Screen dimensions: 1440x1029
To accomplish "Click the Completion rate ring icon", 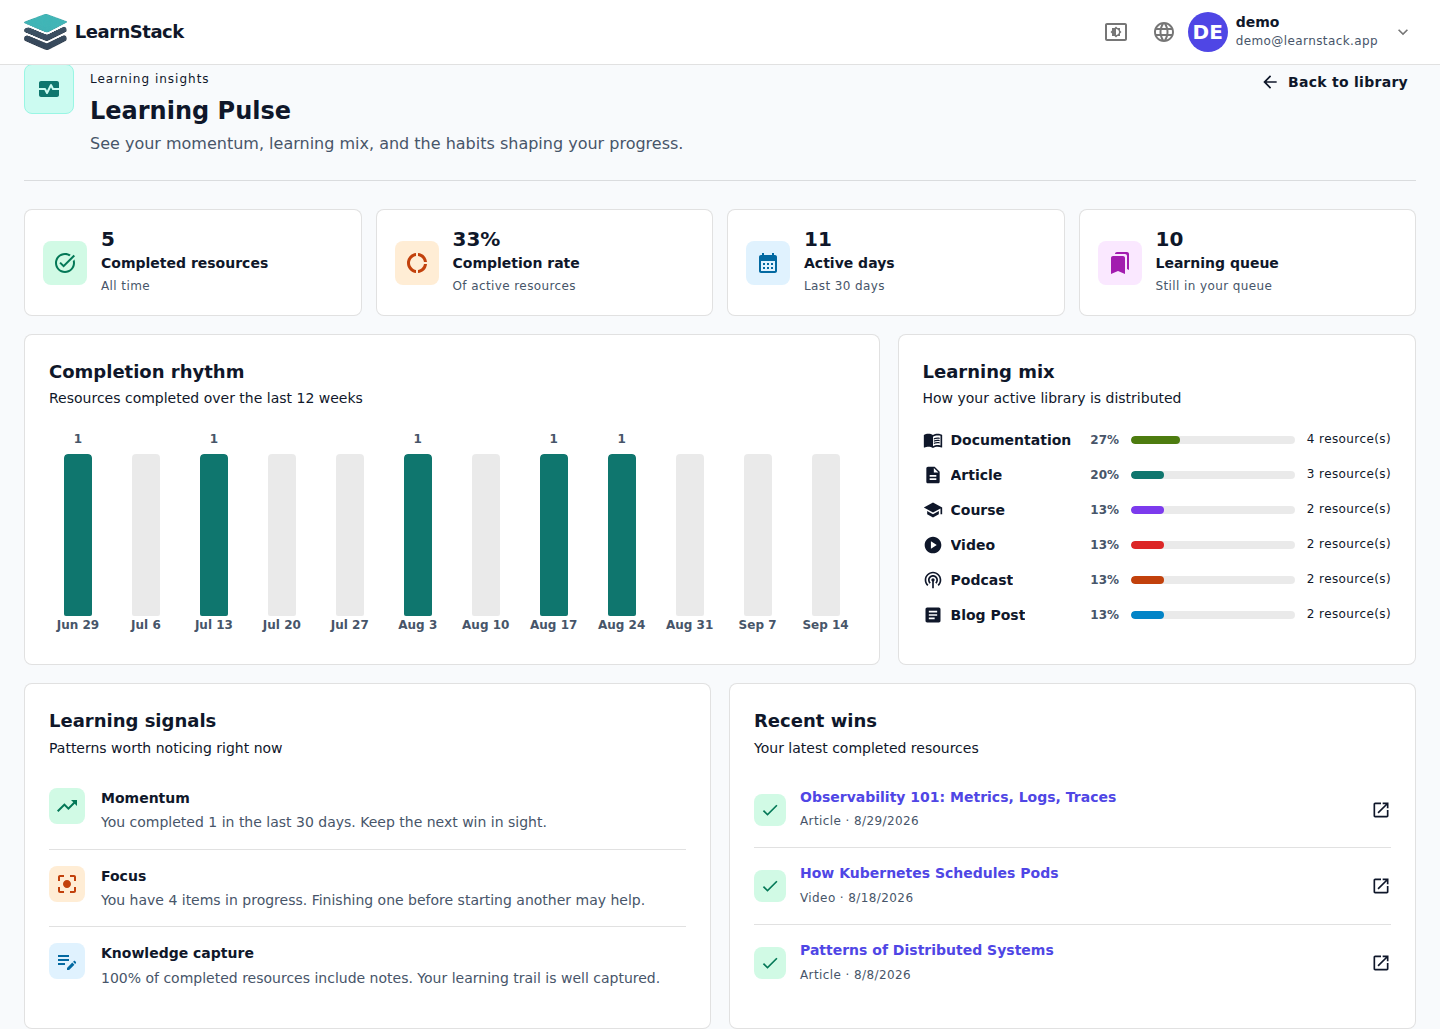I will click(x=417, y=263).
